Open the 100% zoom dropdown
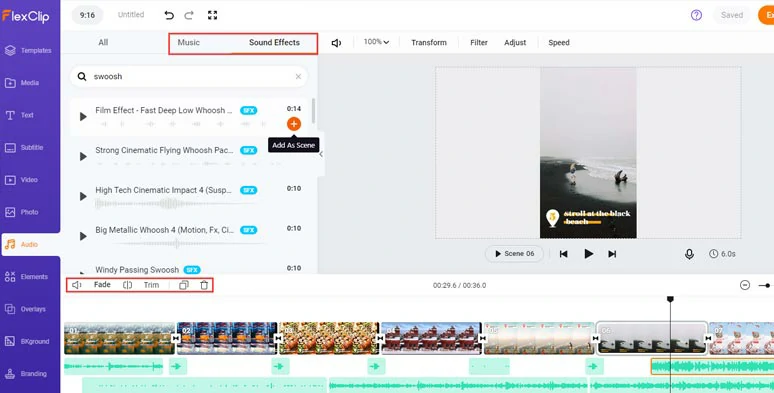Viewport: 774px width, 393px height. tap(376, 42)
